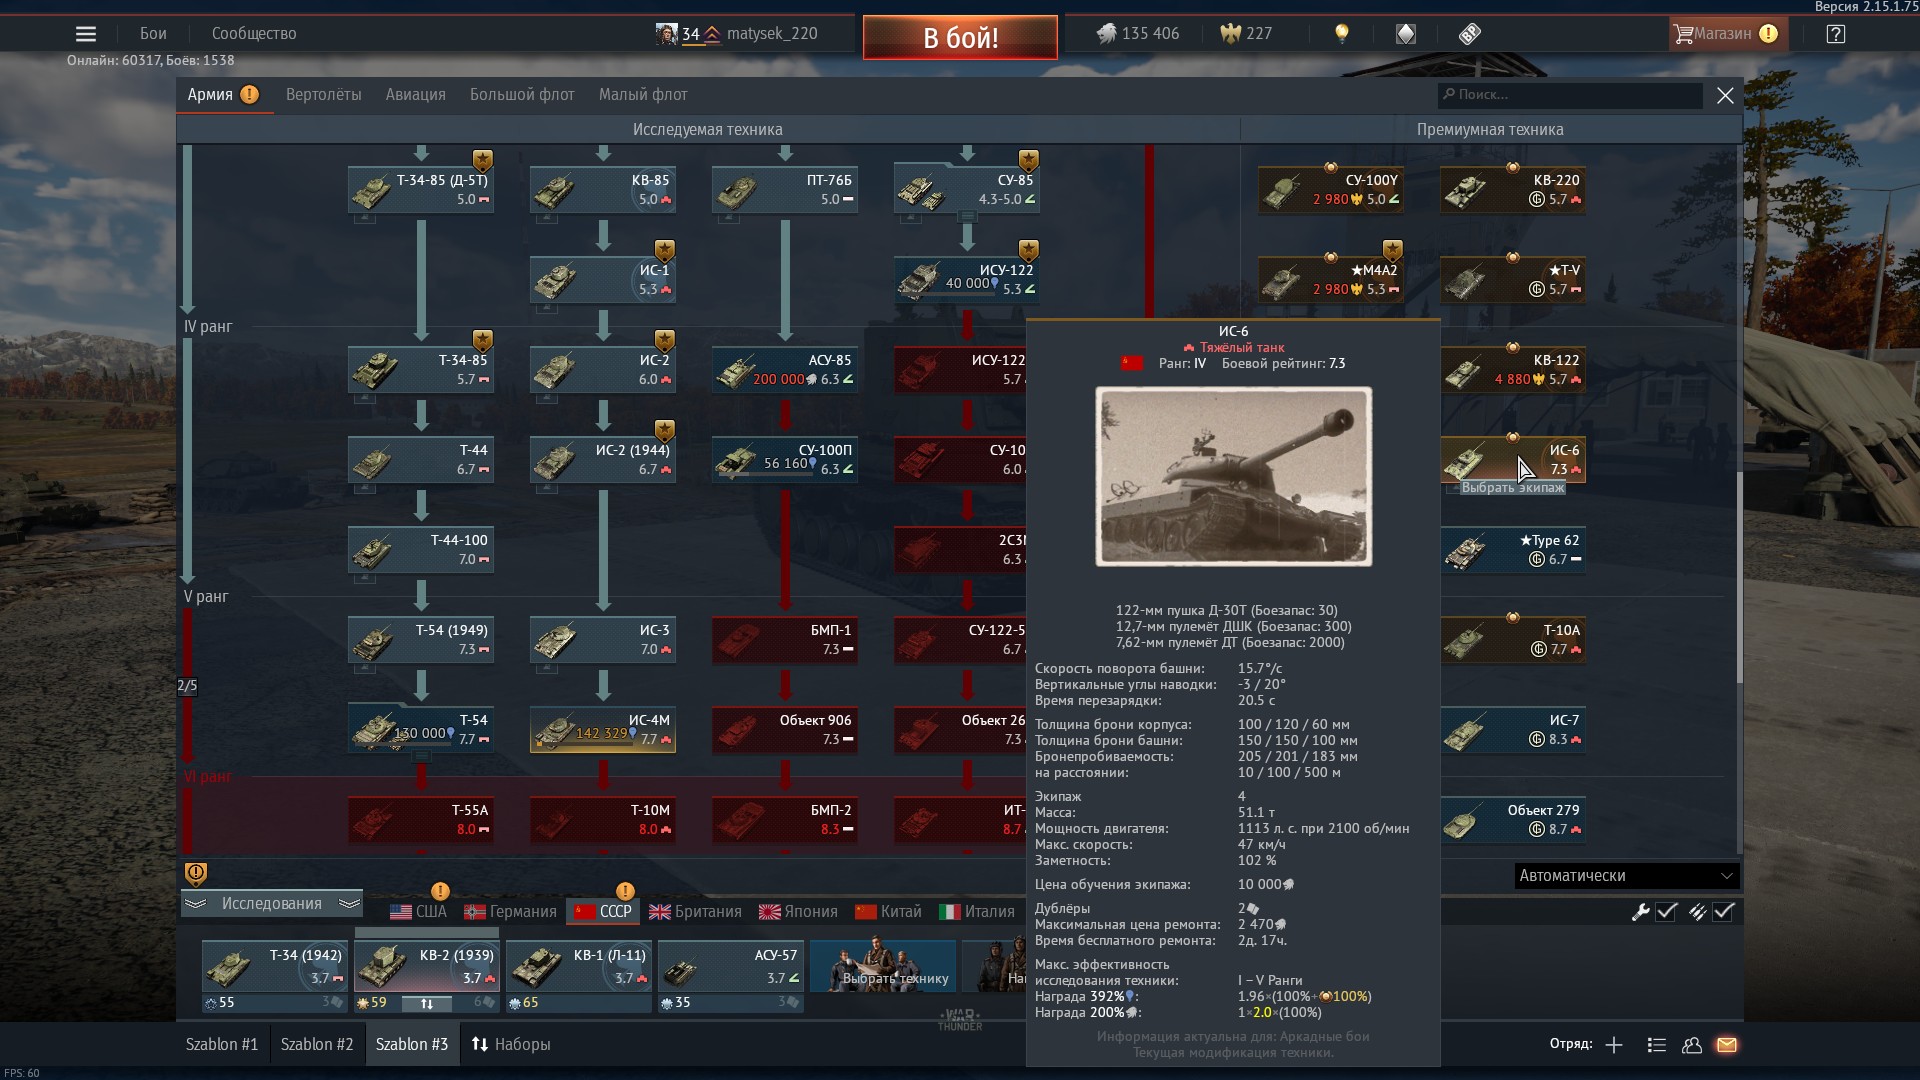1920x1080 pixels.
Task: Select the Германия nation tab
Action: point(511,912)
